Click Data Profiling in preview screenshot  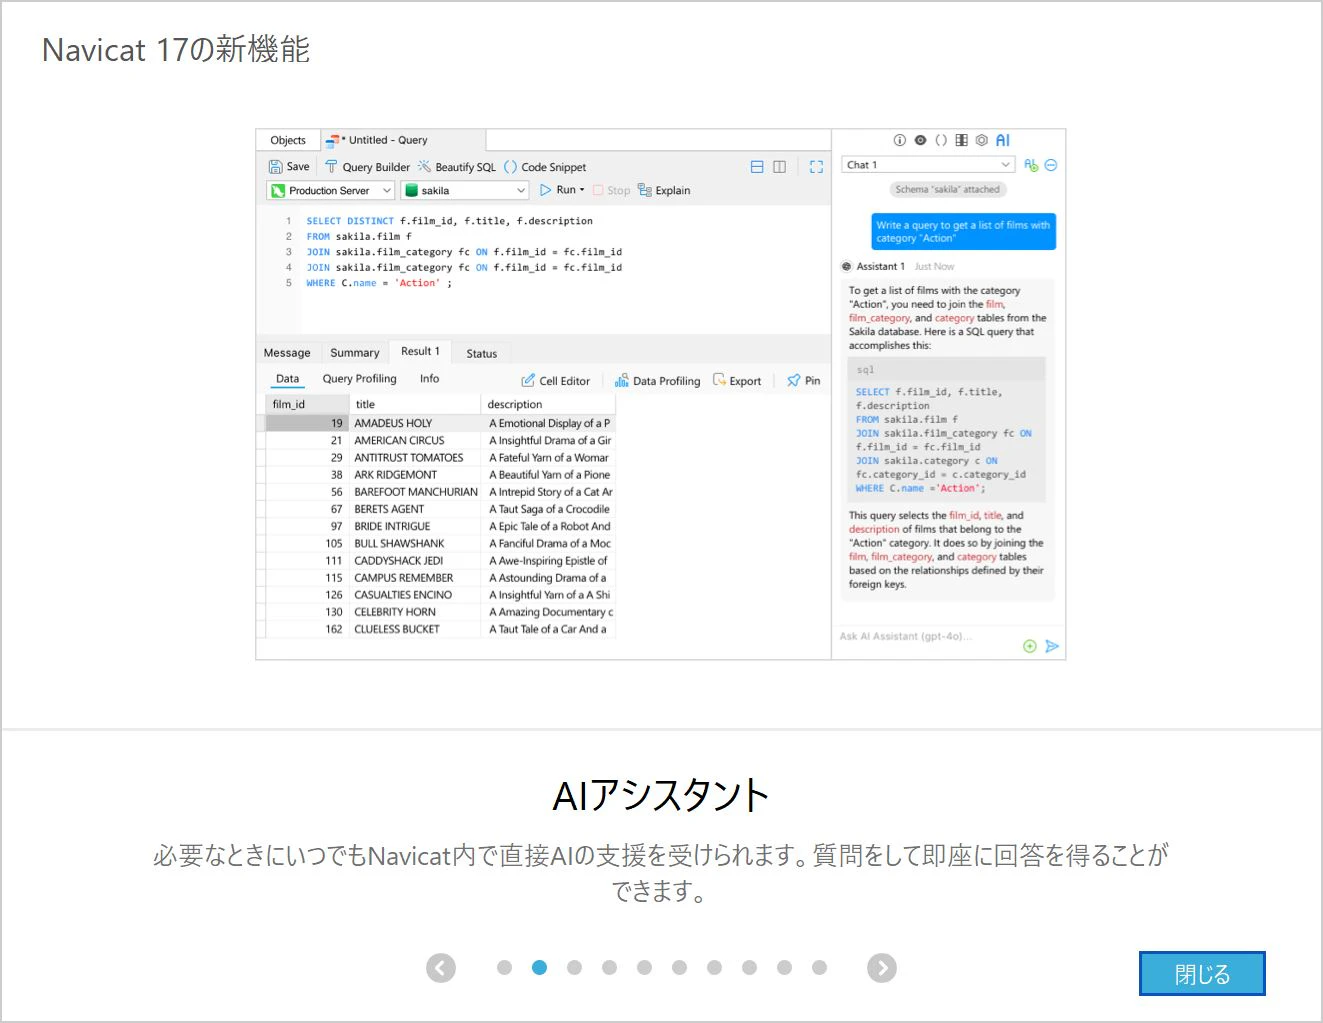[x=658, y=381]
